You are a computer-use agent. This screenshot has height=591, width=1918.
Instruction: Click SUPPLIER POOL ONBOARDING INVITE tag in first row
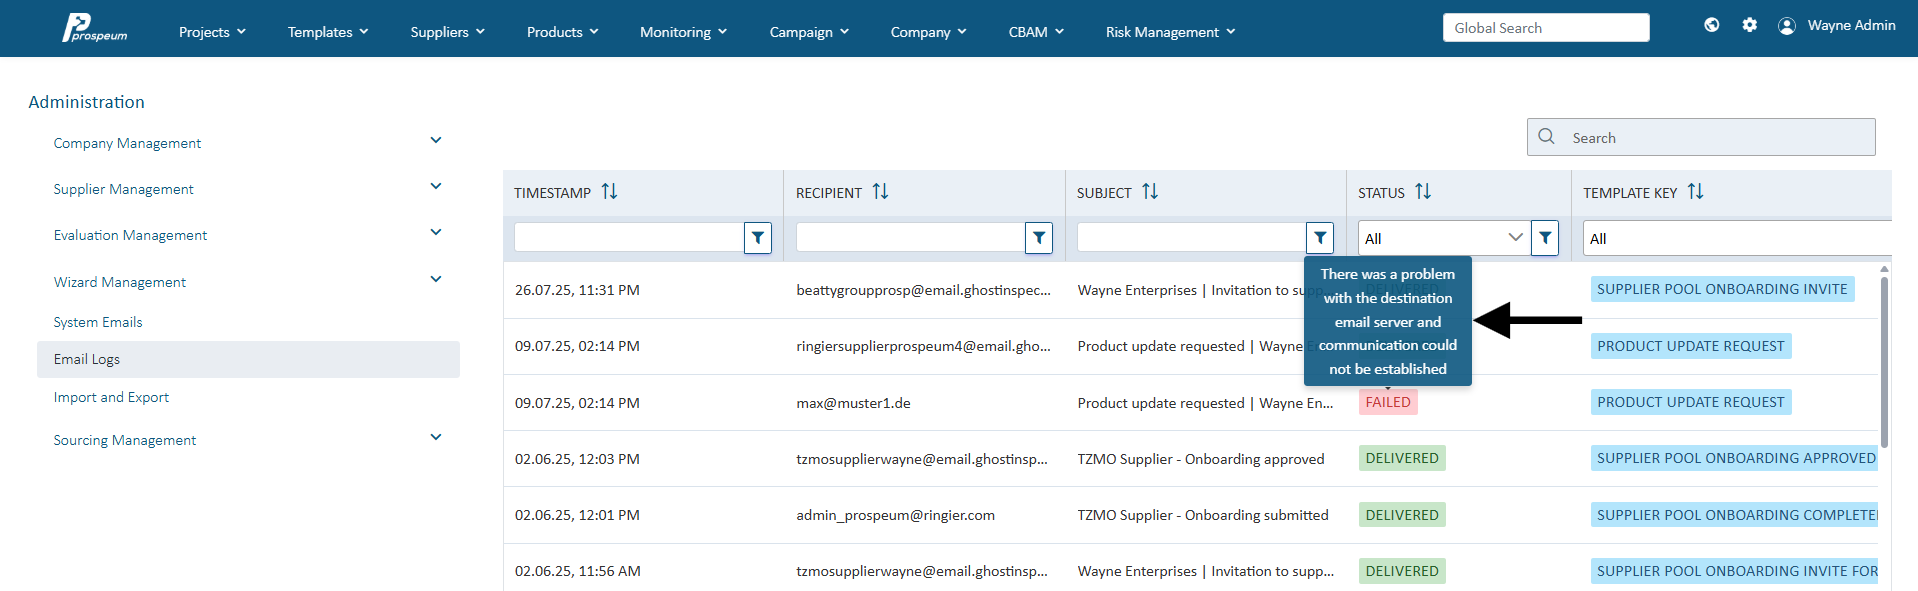coord(1722,289)
